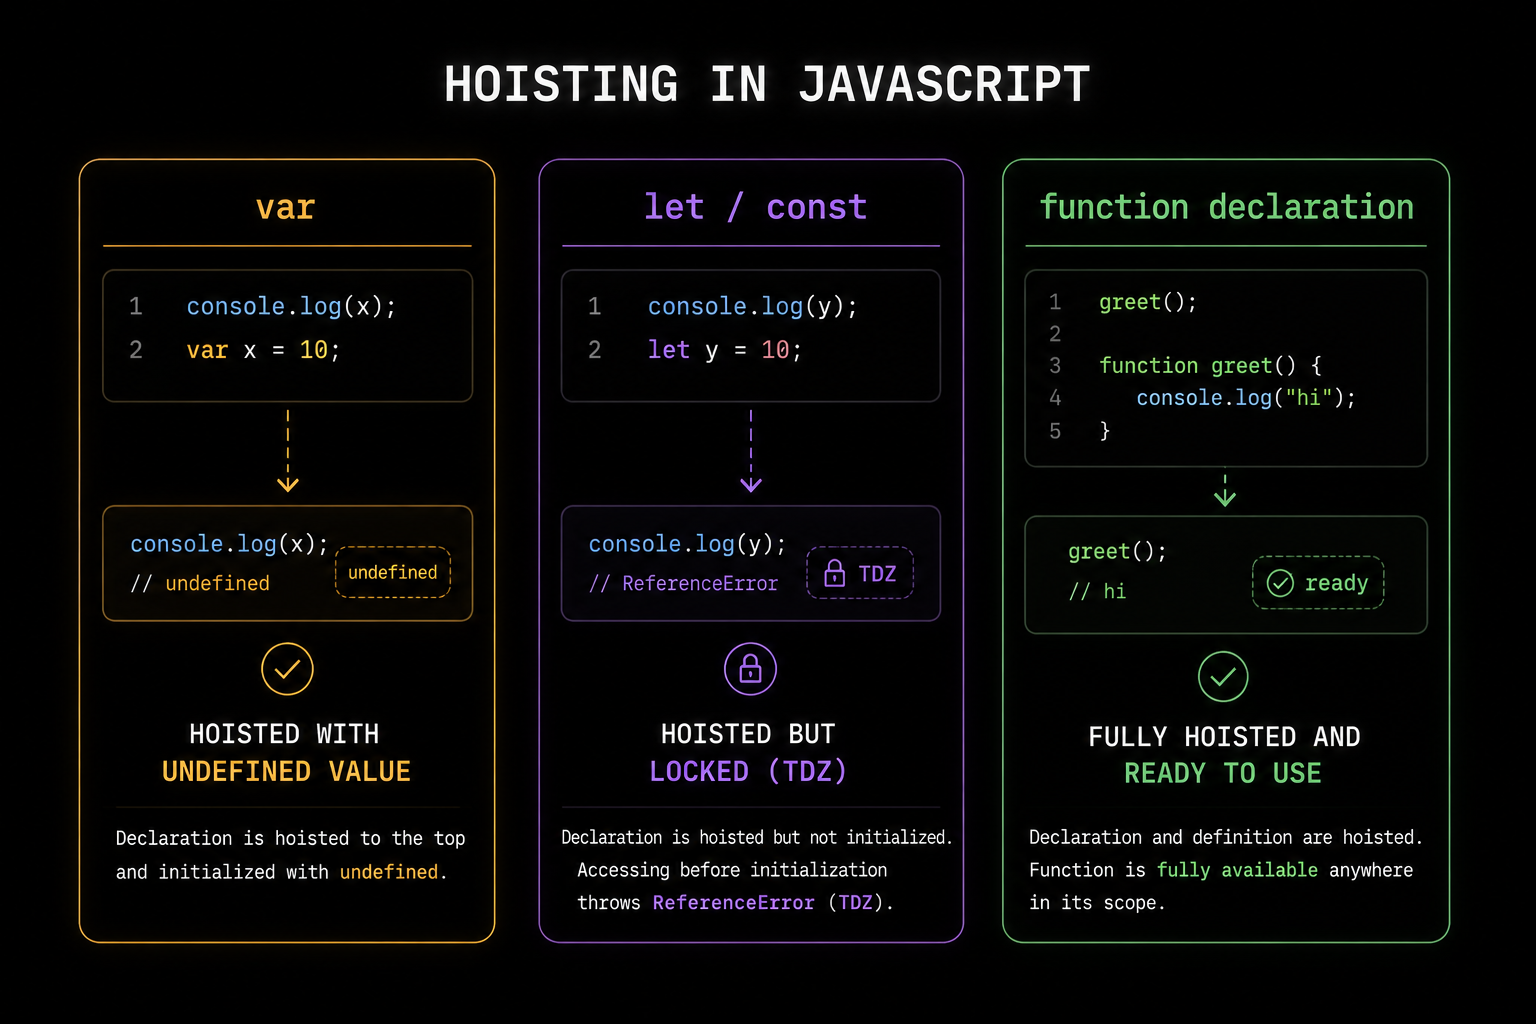Click the TDZ label in dashed badge
Screen dimensions: 1536x1024
[877, 574]
